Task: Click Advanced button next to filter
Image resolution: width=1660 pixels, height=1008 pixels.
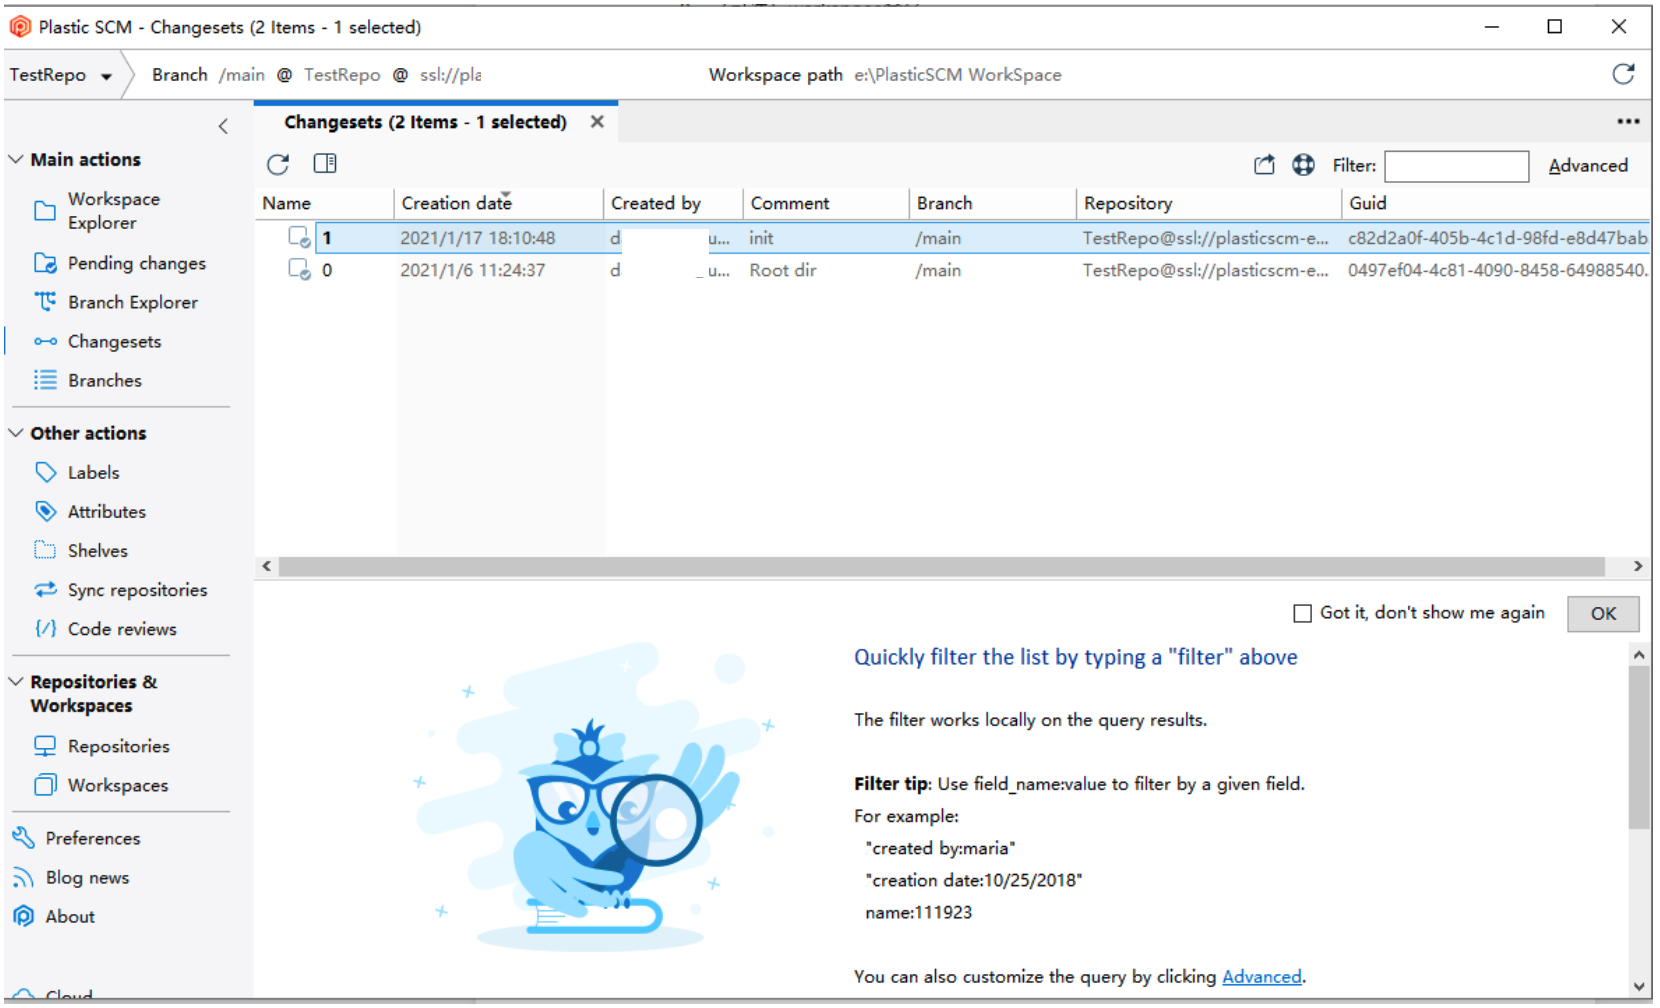Action: click(1588, 166)
